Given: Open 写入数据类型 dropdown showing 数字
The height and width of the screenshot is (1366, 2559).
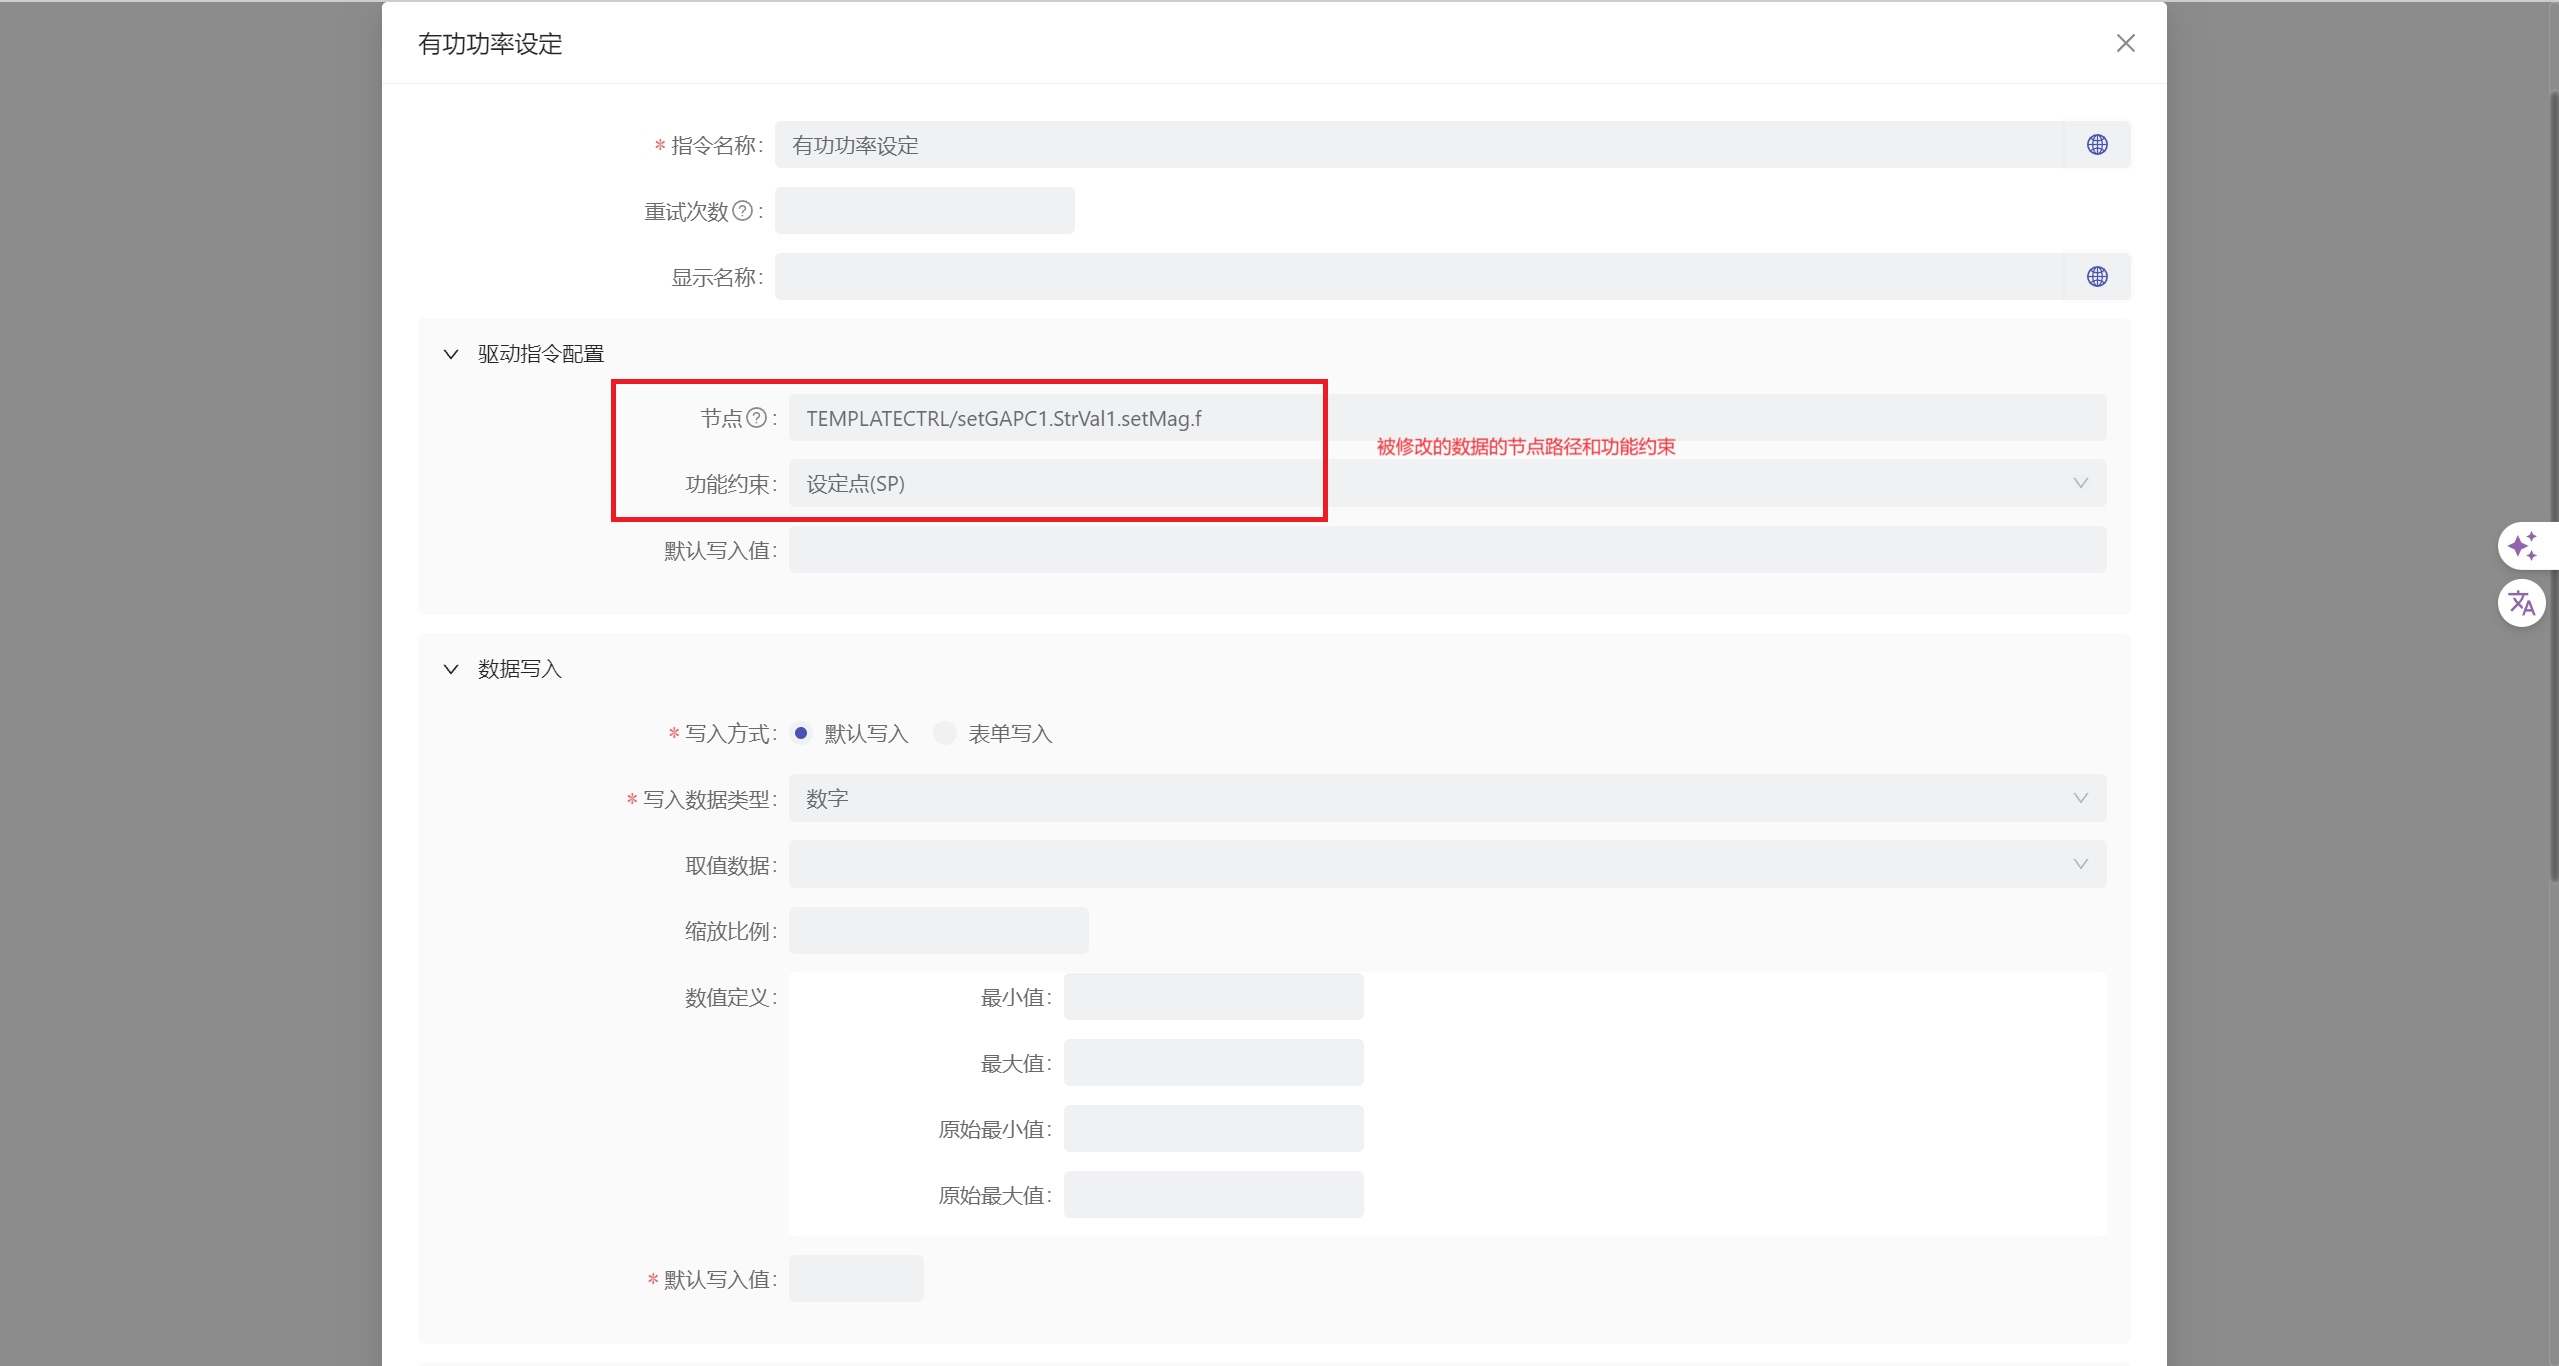Looking at the screenshot, I should tap(1447, 798).
